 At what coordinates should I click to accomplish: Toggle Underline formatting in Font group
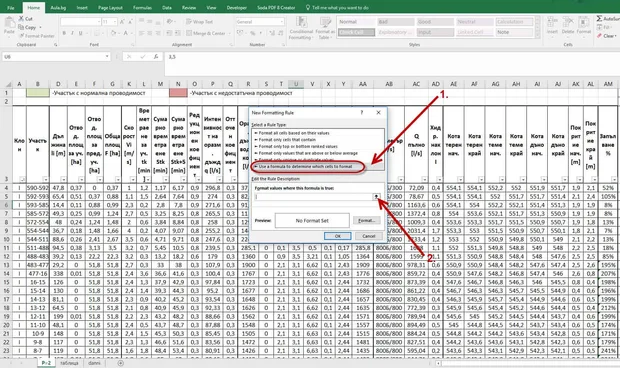80,33
